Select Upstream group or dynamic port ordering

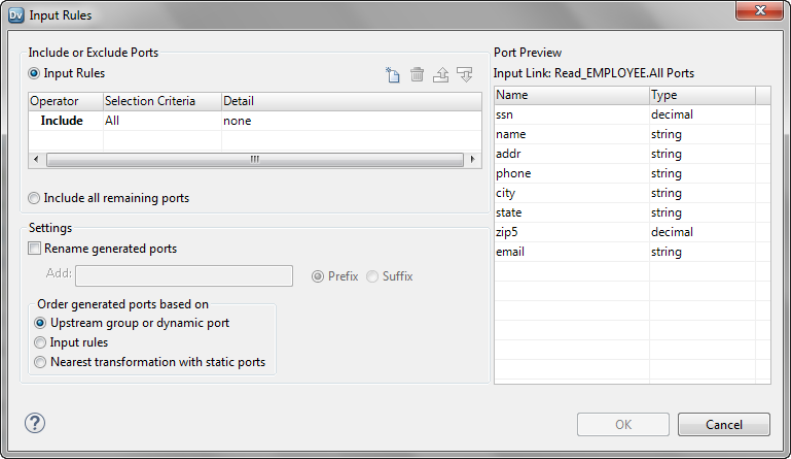[x=41, y=323]
